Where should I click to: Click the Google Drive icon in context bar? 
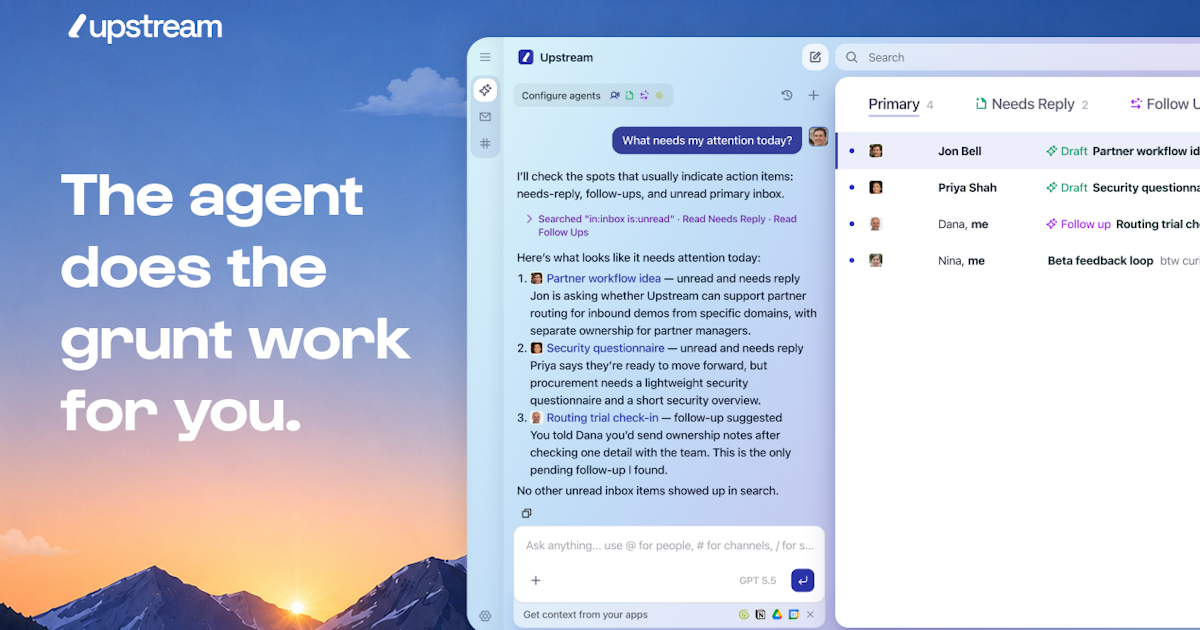pyautogui.click(x=777, y=615)
